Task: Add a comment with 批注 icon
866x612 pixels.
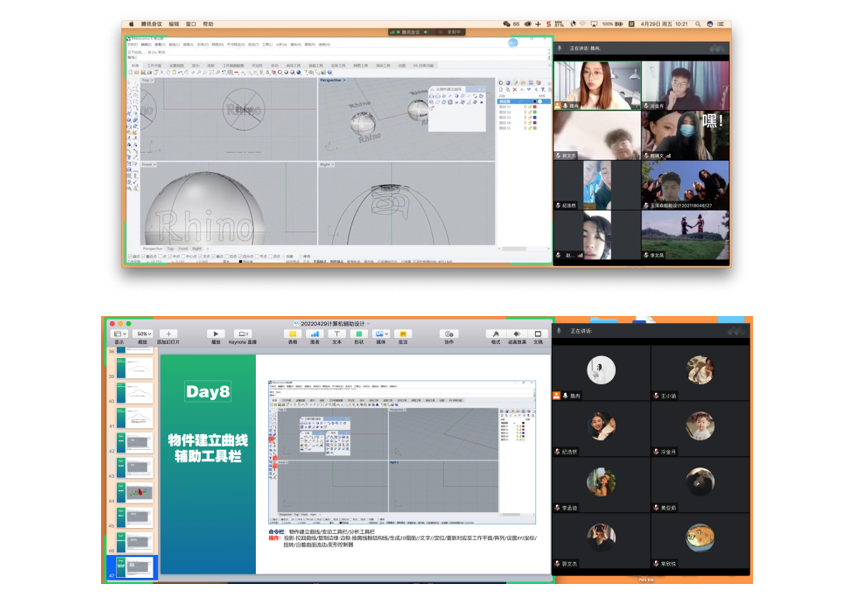Action: pyautogui.click(x=403, y=334)
